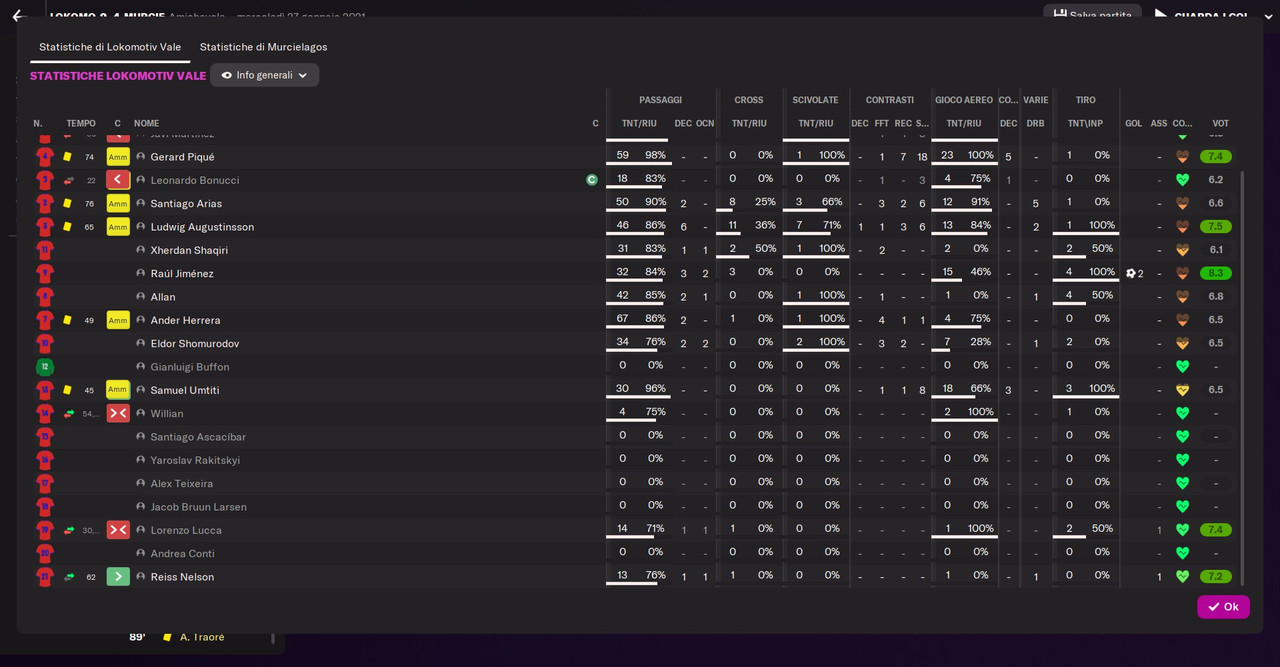Go back using the top-left arrow
Screen dimensions: 1280x667
[x=17, y=15]
